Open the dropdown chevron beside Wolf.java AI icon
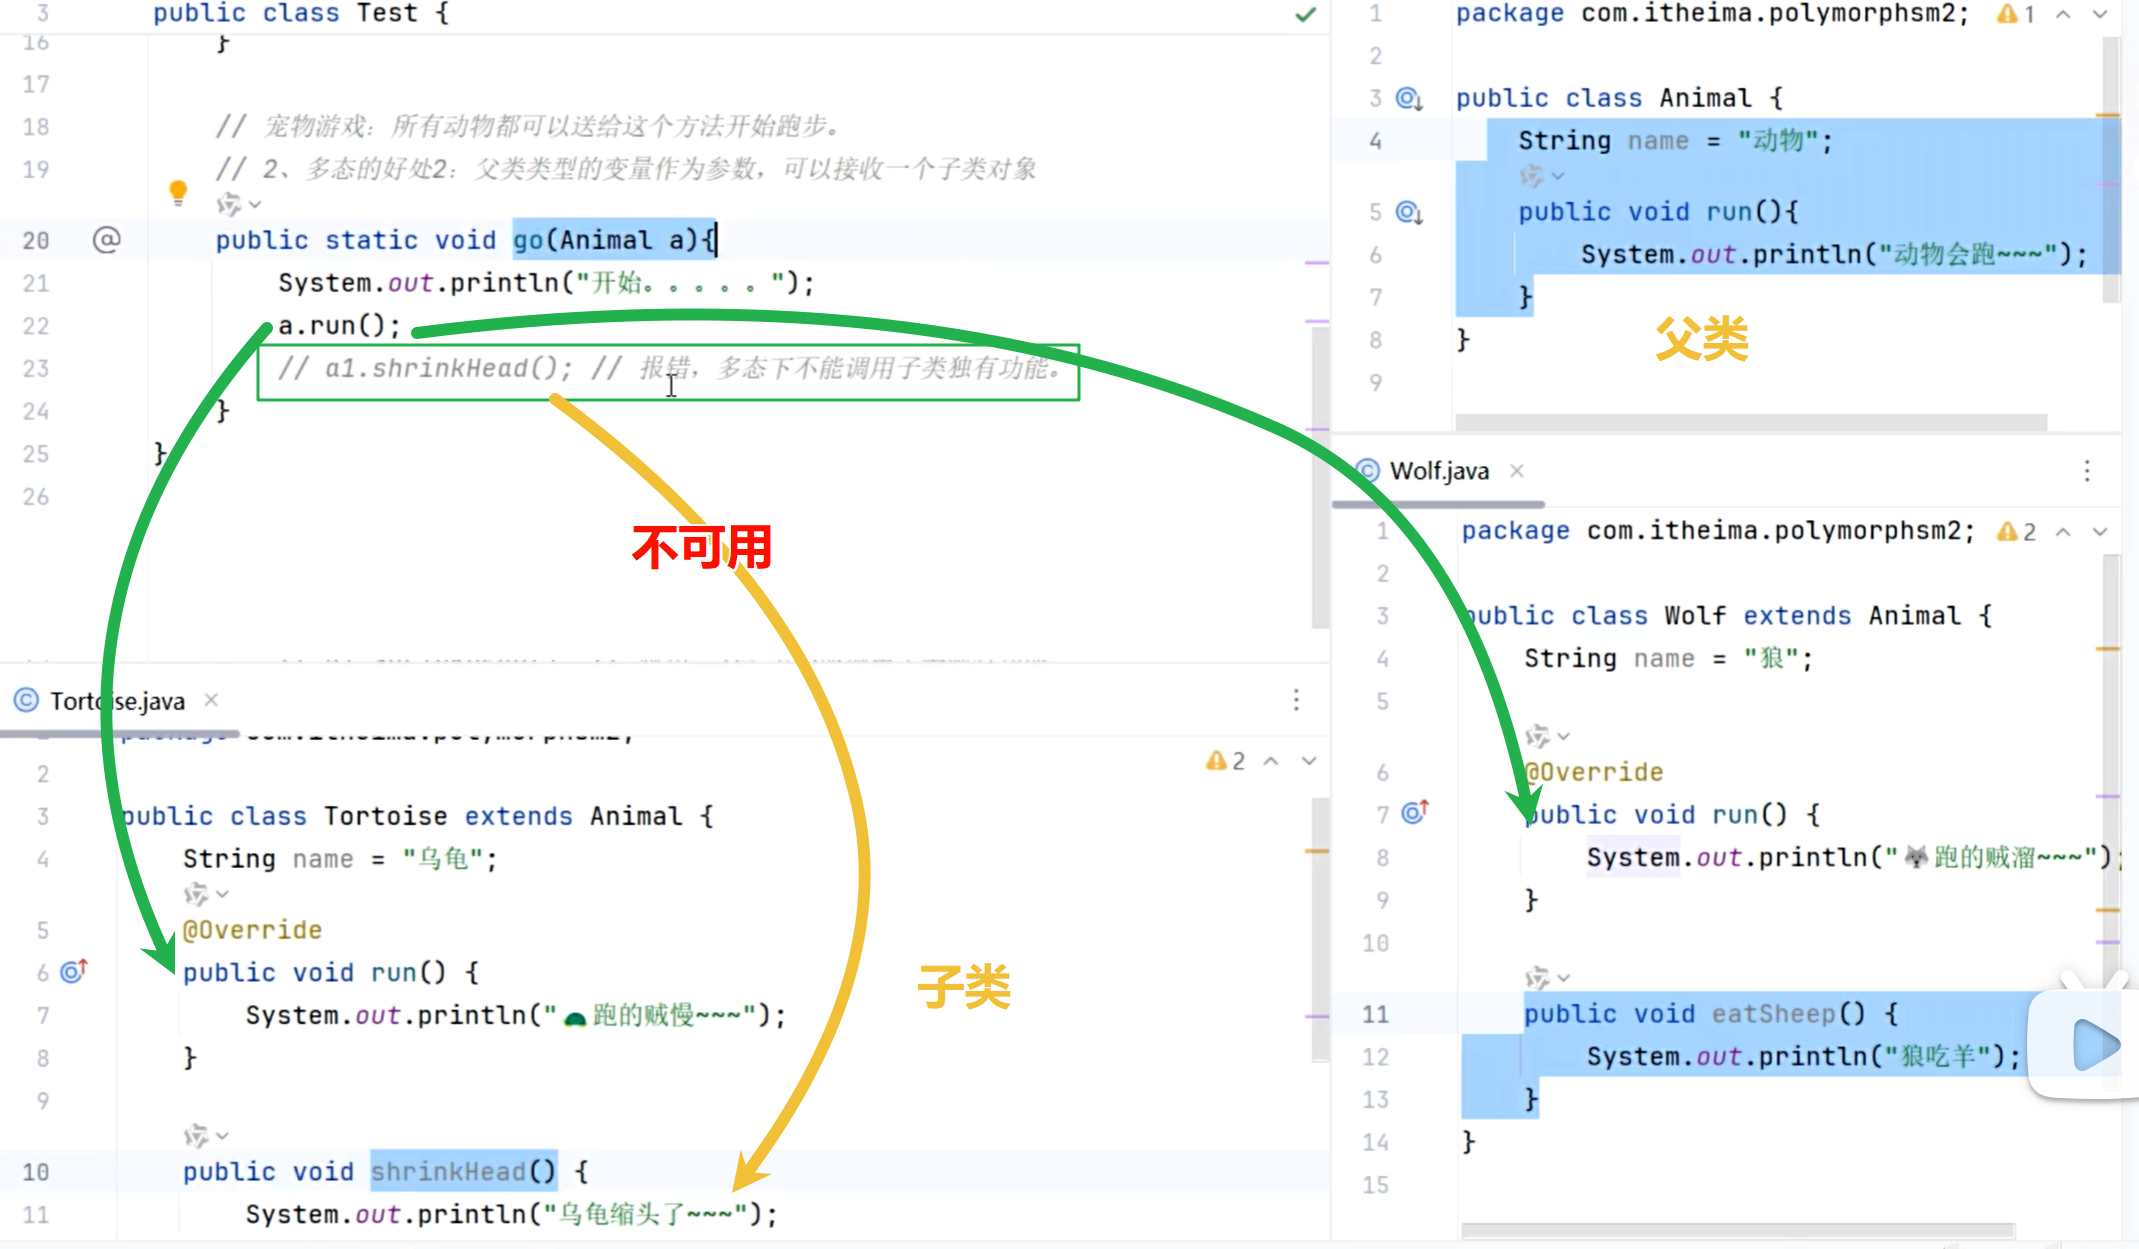Screen dimensions: 2139x1249 [1560, 736]
